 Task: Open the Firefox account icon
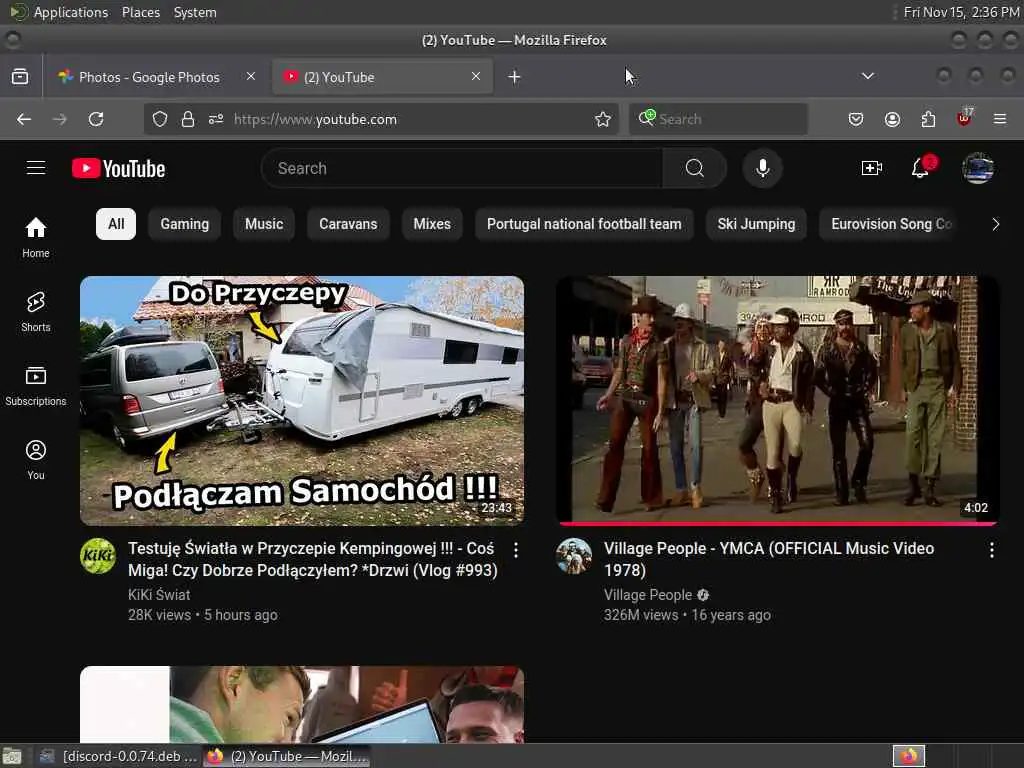tap(892, 119)
